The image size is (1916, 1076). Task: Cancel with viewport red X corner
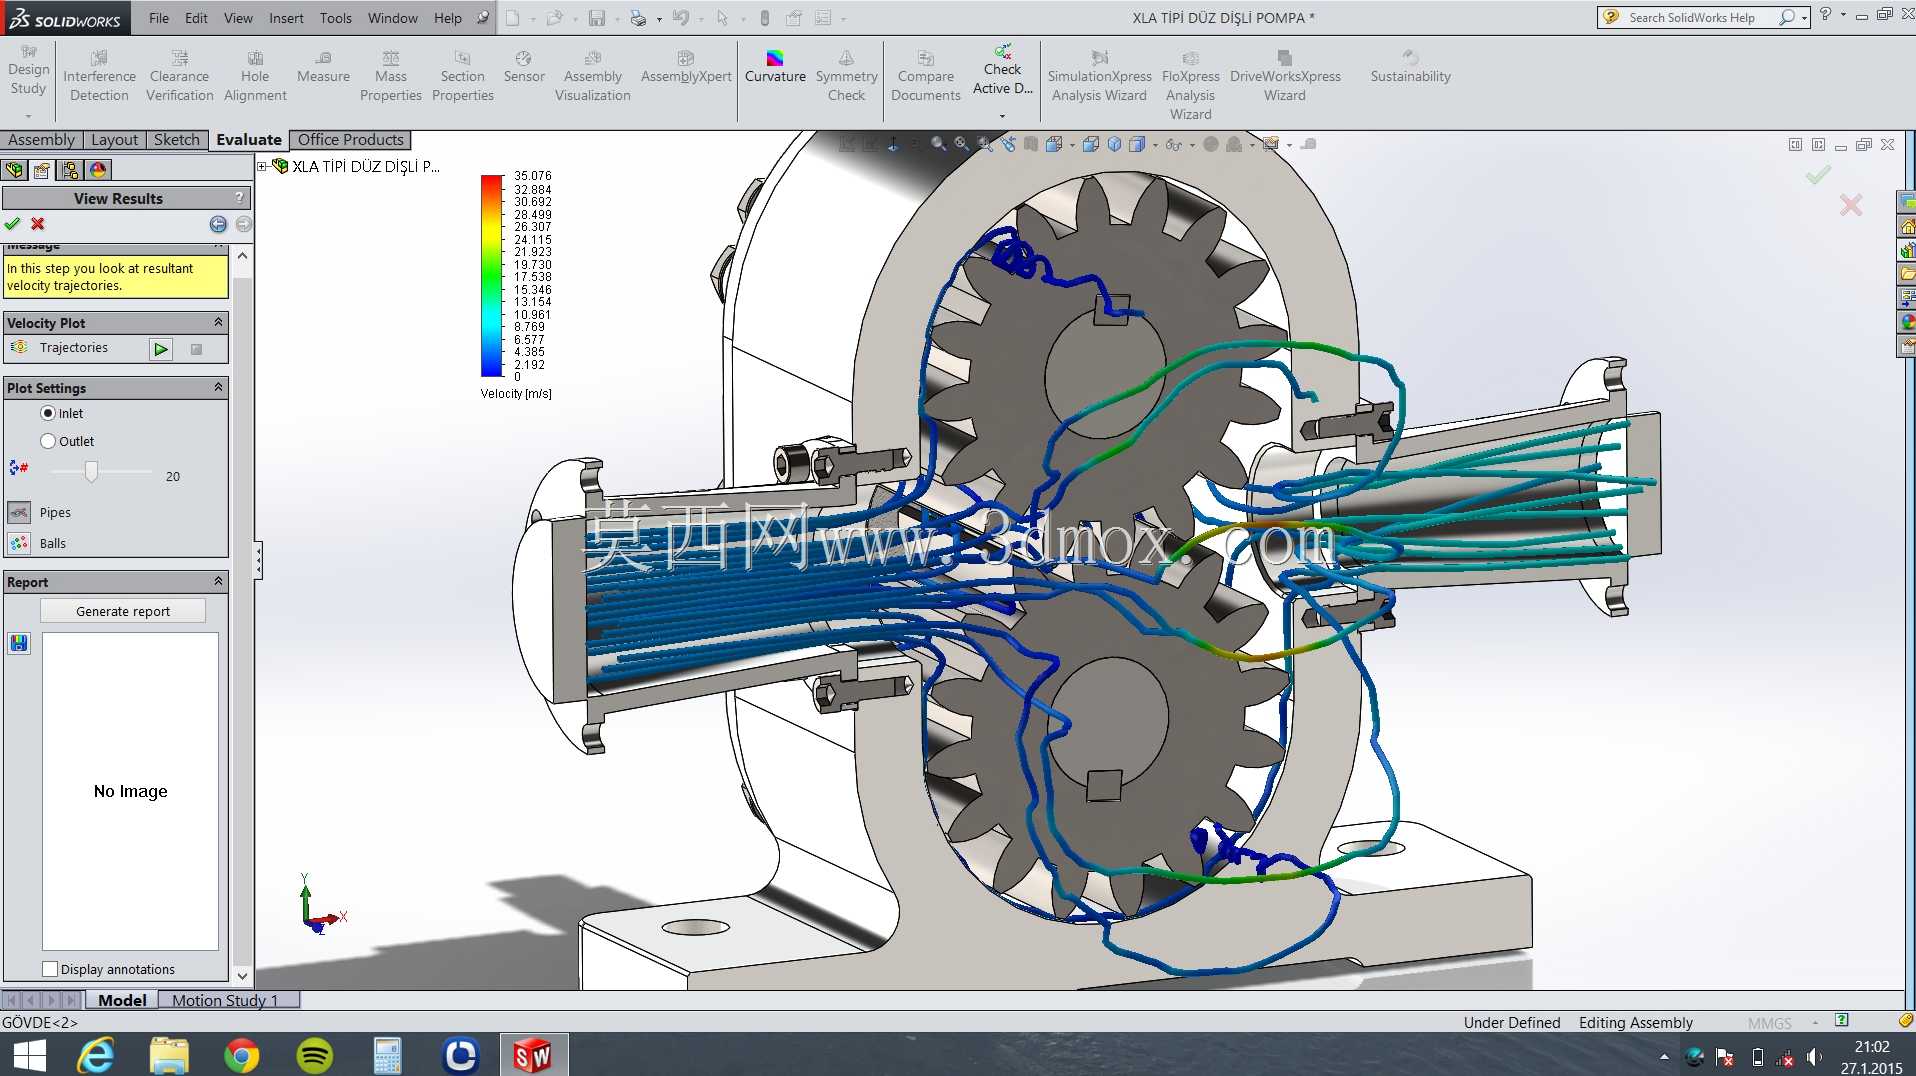1851,205
